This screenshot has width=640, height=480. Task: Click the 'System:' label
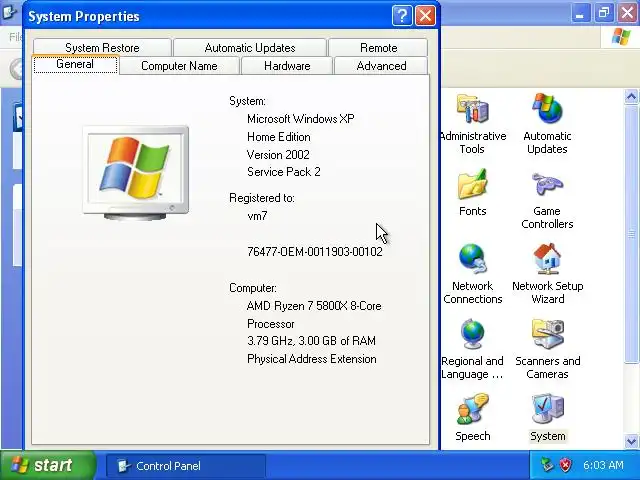pos(247,101)
